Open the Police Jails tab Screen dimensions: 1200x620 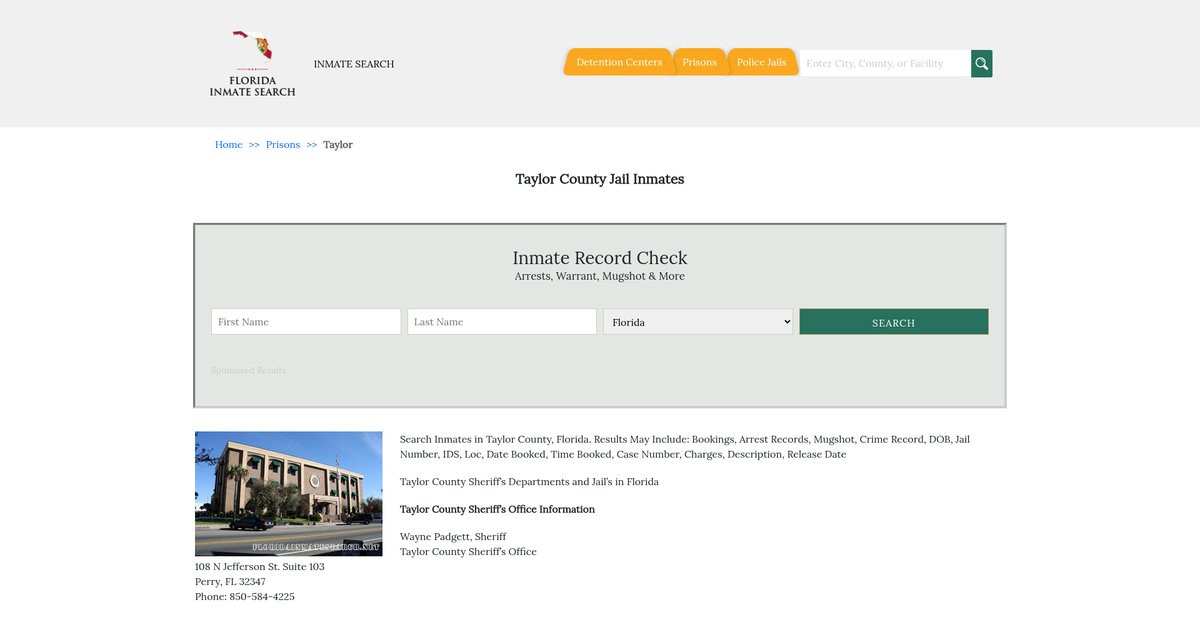(x=762, y=62)
